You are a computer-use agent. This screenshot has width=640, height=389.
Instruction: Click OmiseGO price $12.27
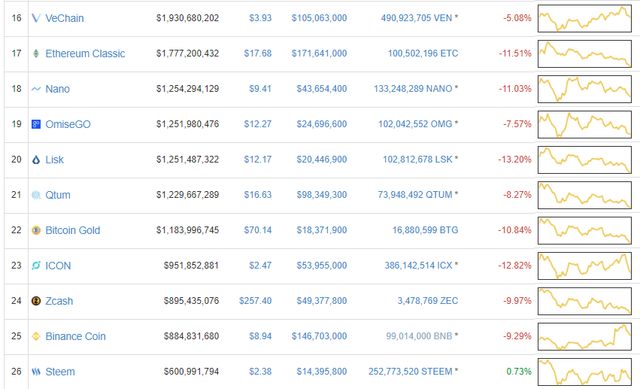(x=258, y=124)
